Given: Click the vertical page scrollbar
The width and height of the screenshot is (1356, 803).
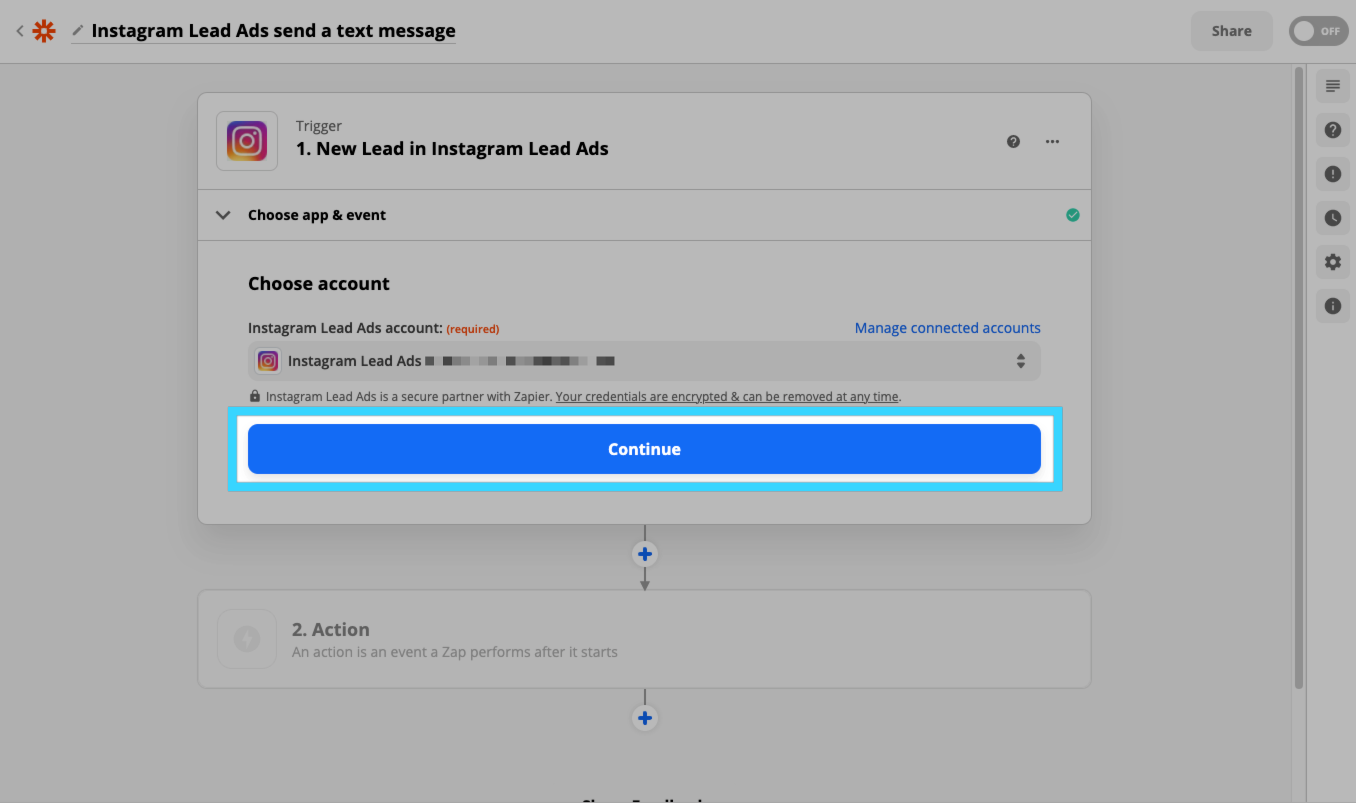Looking at the screenshot, I should (x=1299, y=378).
